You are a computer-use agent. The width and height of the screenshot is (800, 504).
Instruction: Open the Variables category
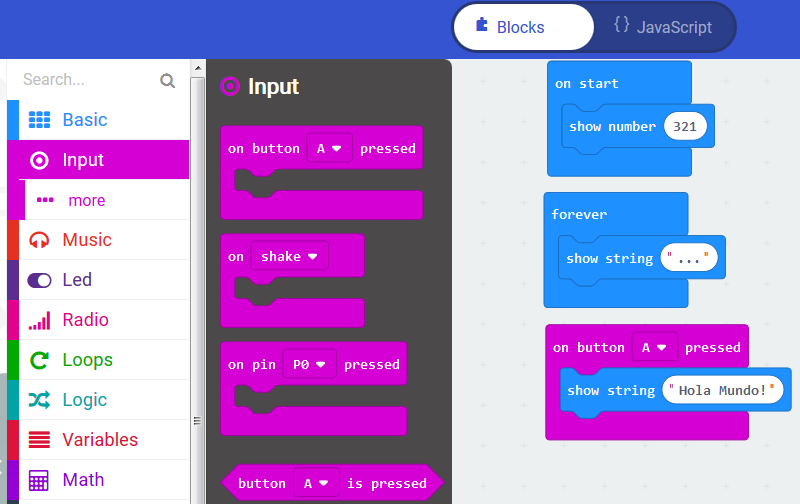tap(99, 440)
